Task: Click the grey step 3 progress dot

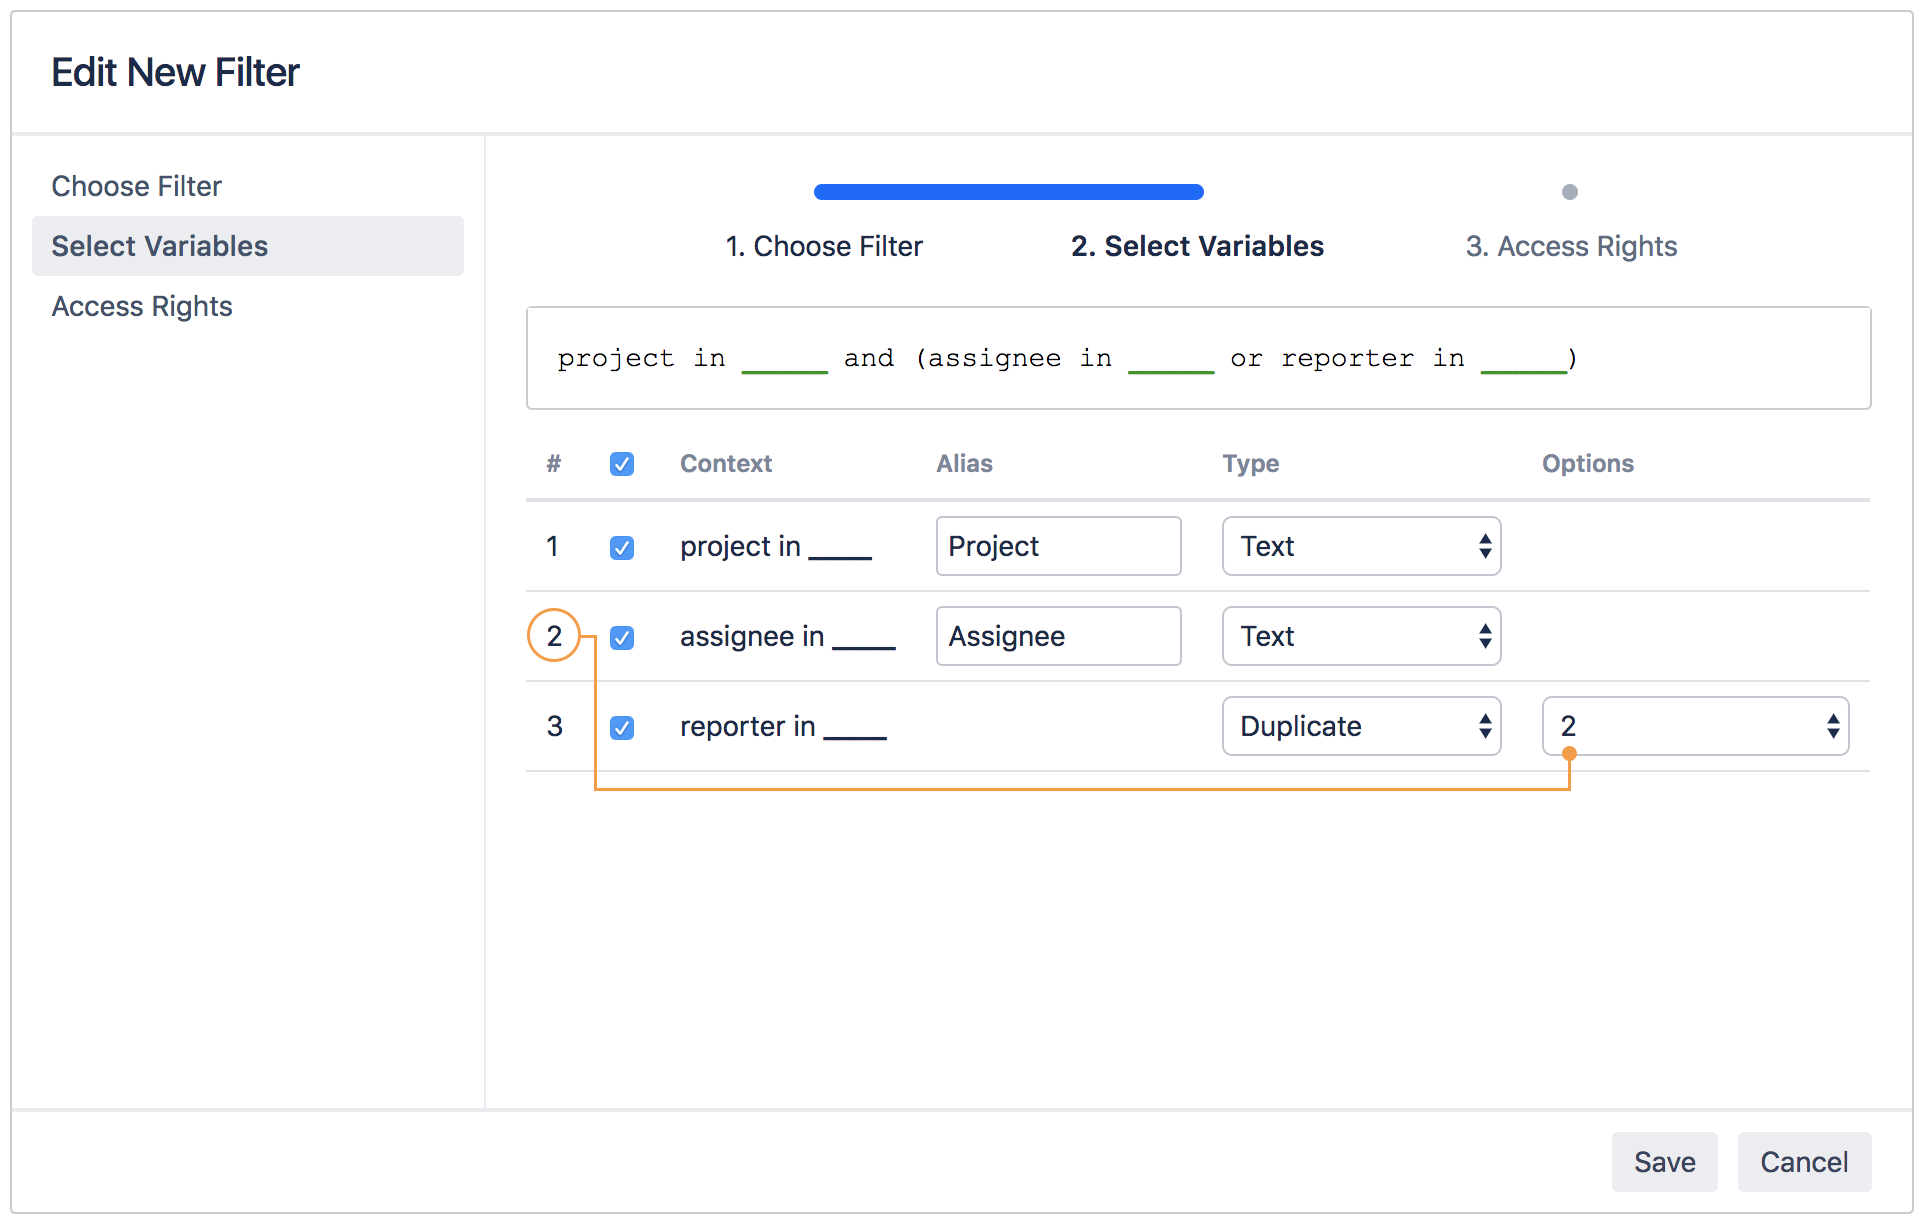Action: point(1569,192)
